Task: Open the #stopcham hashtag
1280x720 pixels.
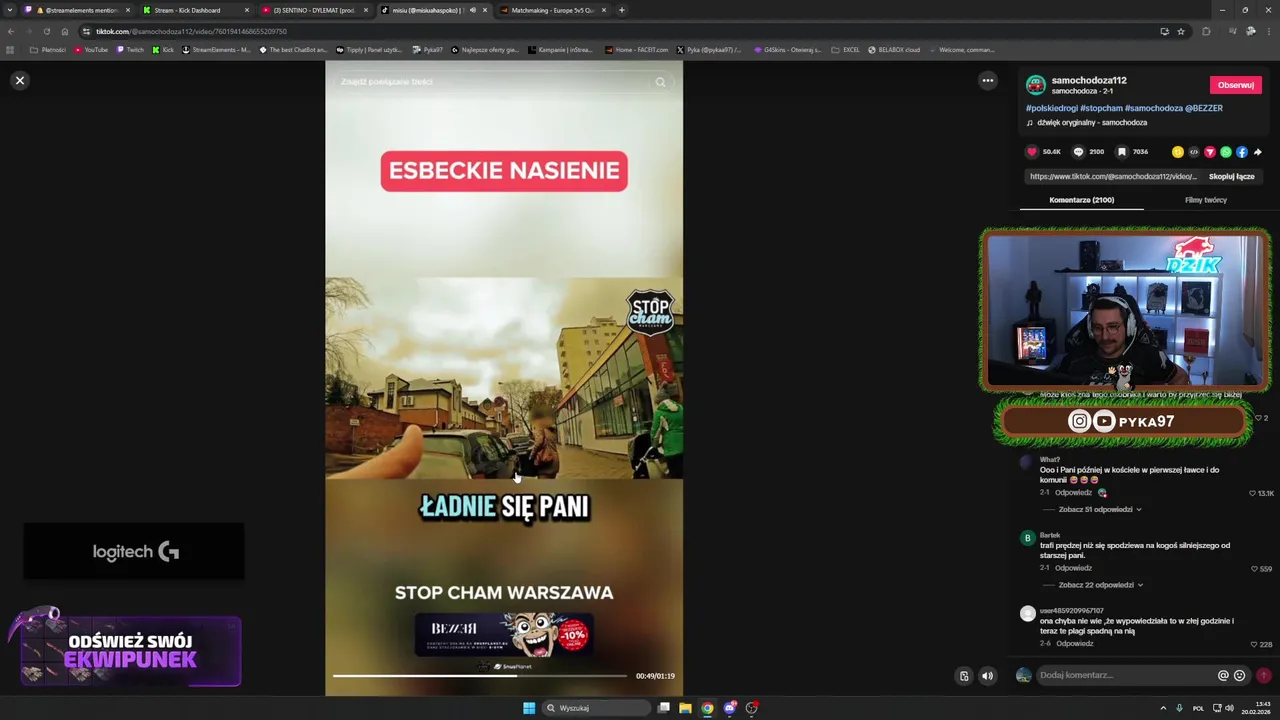Action: click(1101, 108)
